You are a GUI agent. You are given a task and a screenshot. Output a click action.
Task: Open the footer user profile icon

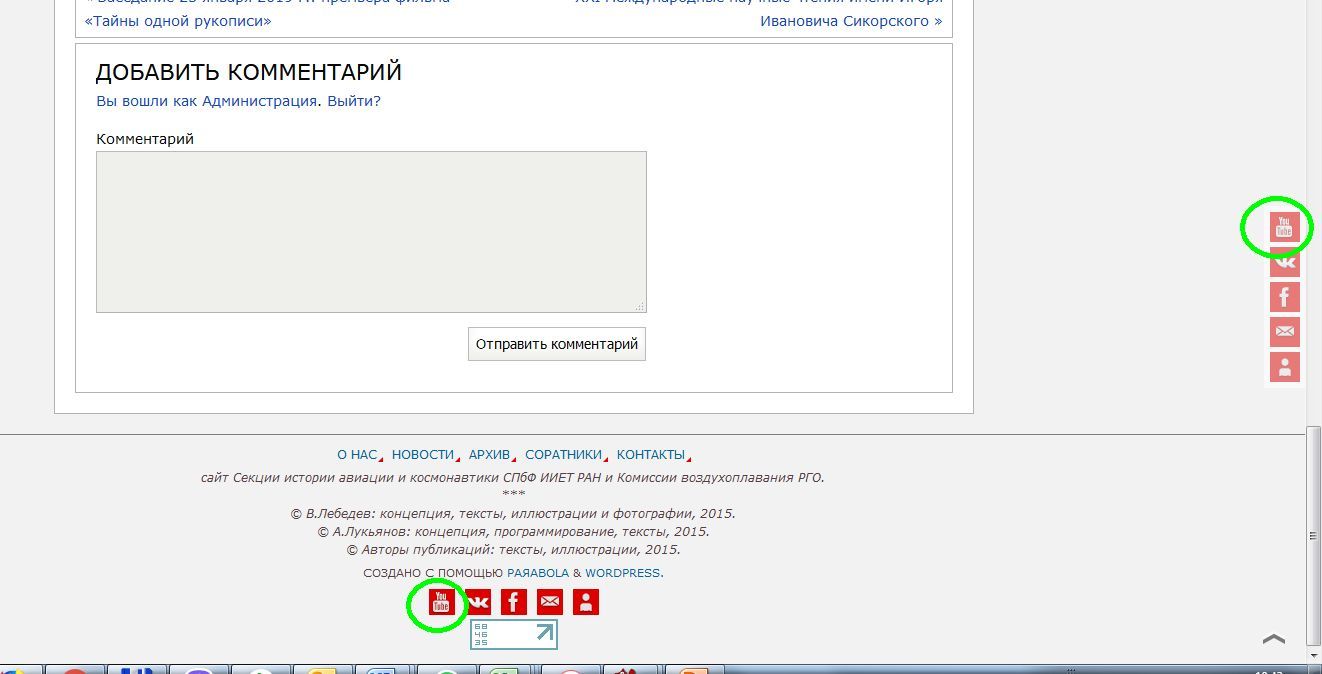(x=586, y=602)
